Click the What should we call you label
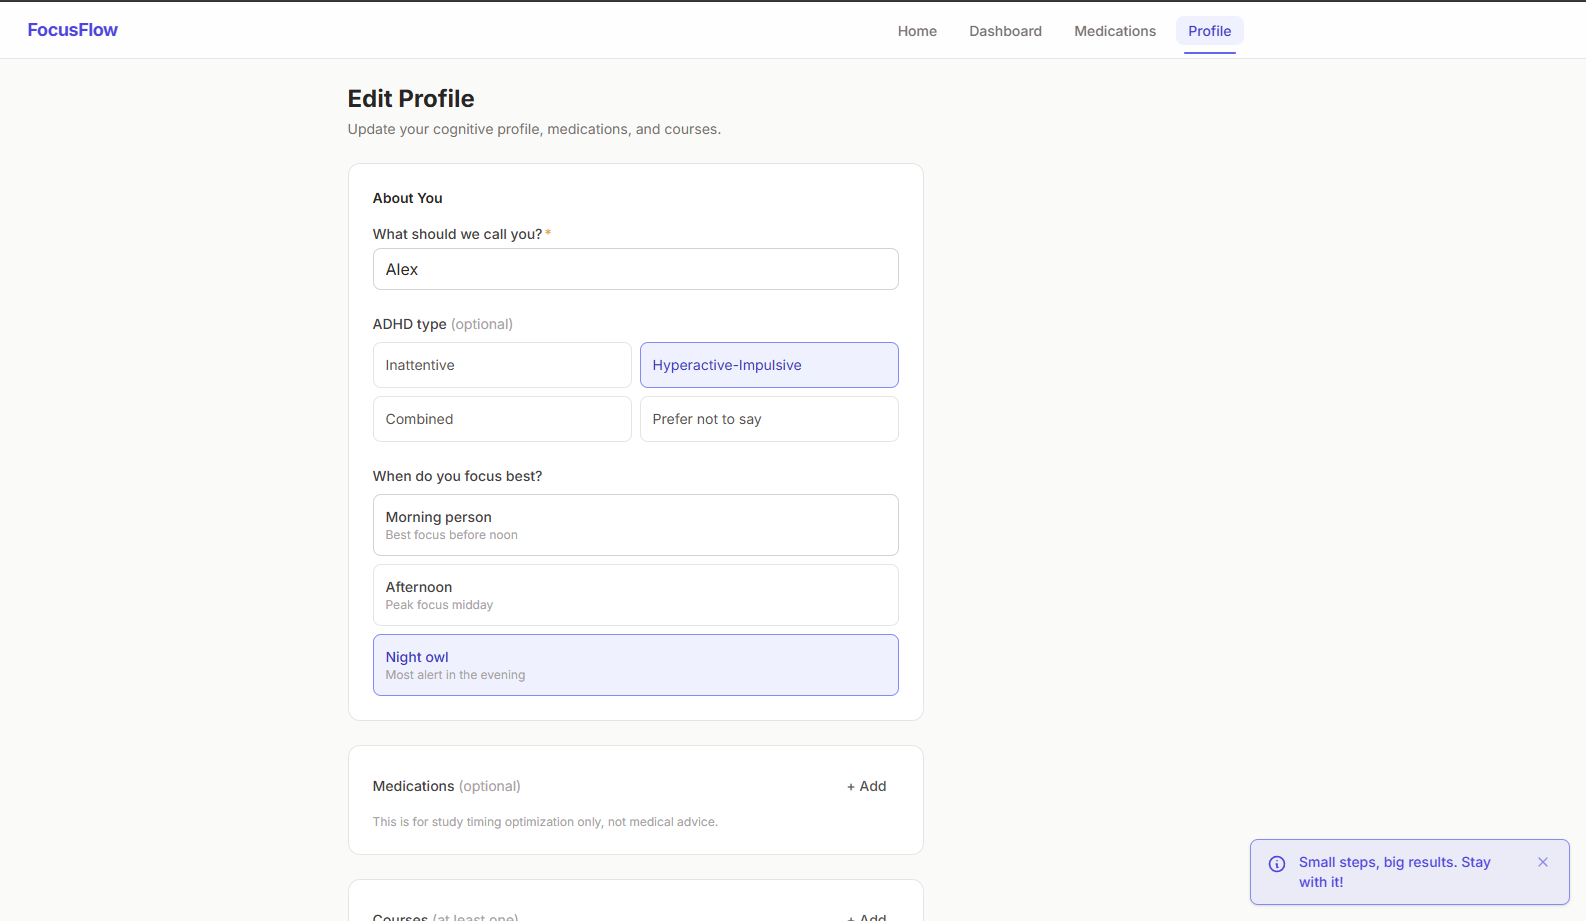 click(x=457, y=234)
